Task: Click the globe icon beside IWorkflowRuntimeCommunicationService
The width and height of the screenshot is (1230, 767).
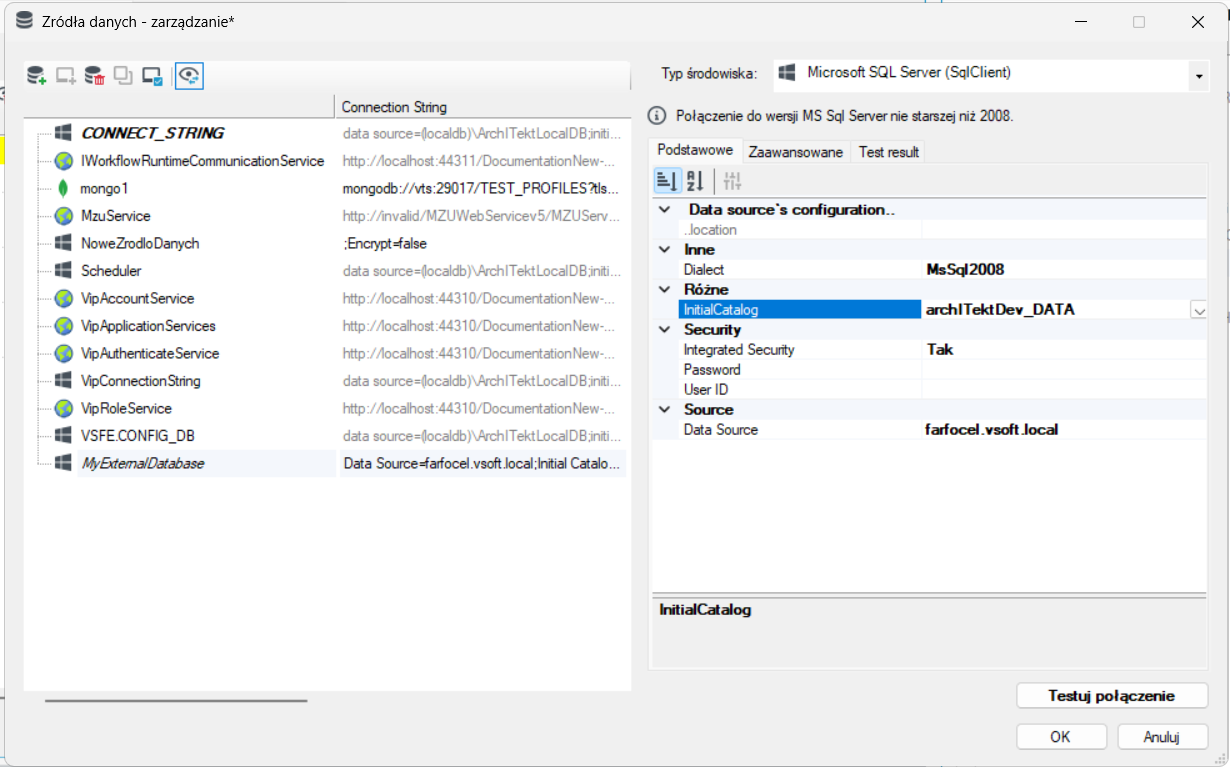Action: coord(63,161)
